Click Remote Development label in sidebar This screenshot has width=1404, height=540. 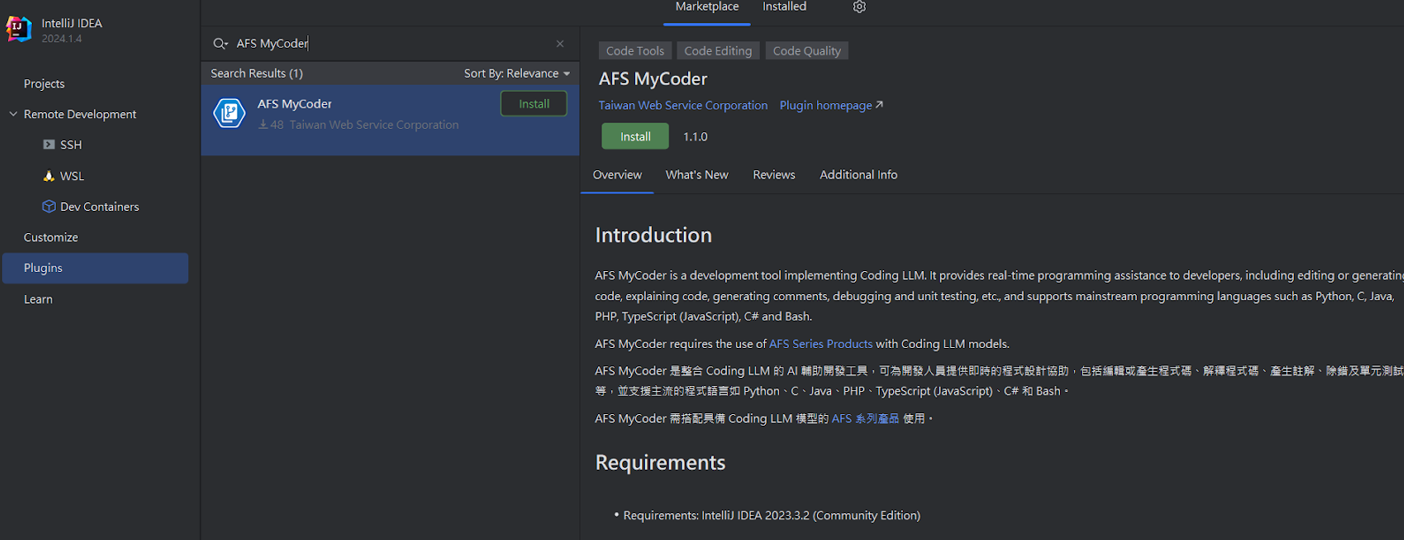tap(80, 114)
